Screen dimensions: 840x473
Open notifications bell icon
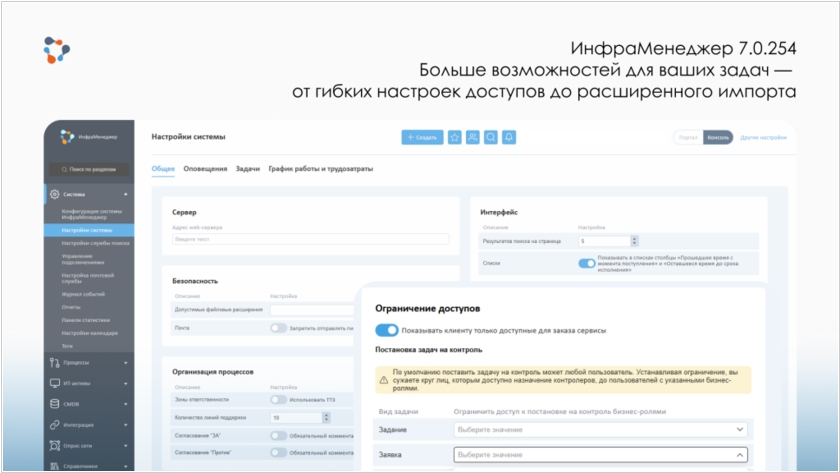pos(509,138)
